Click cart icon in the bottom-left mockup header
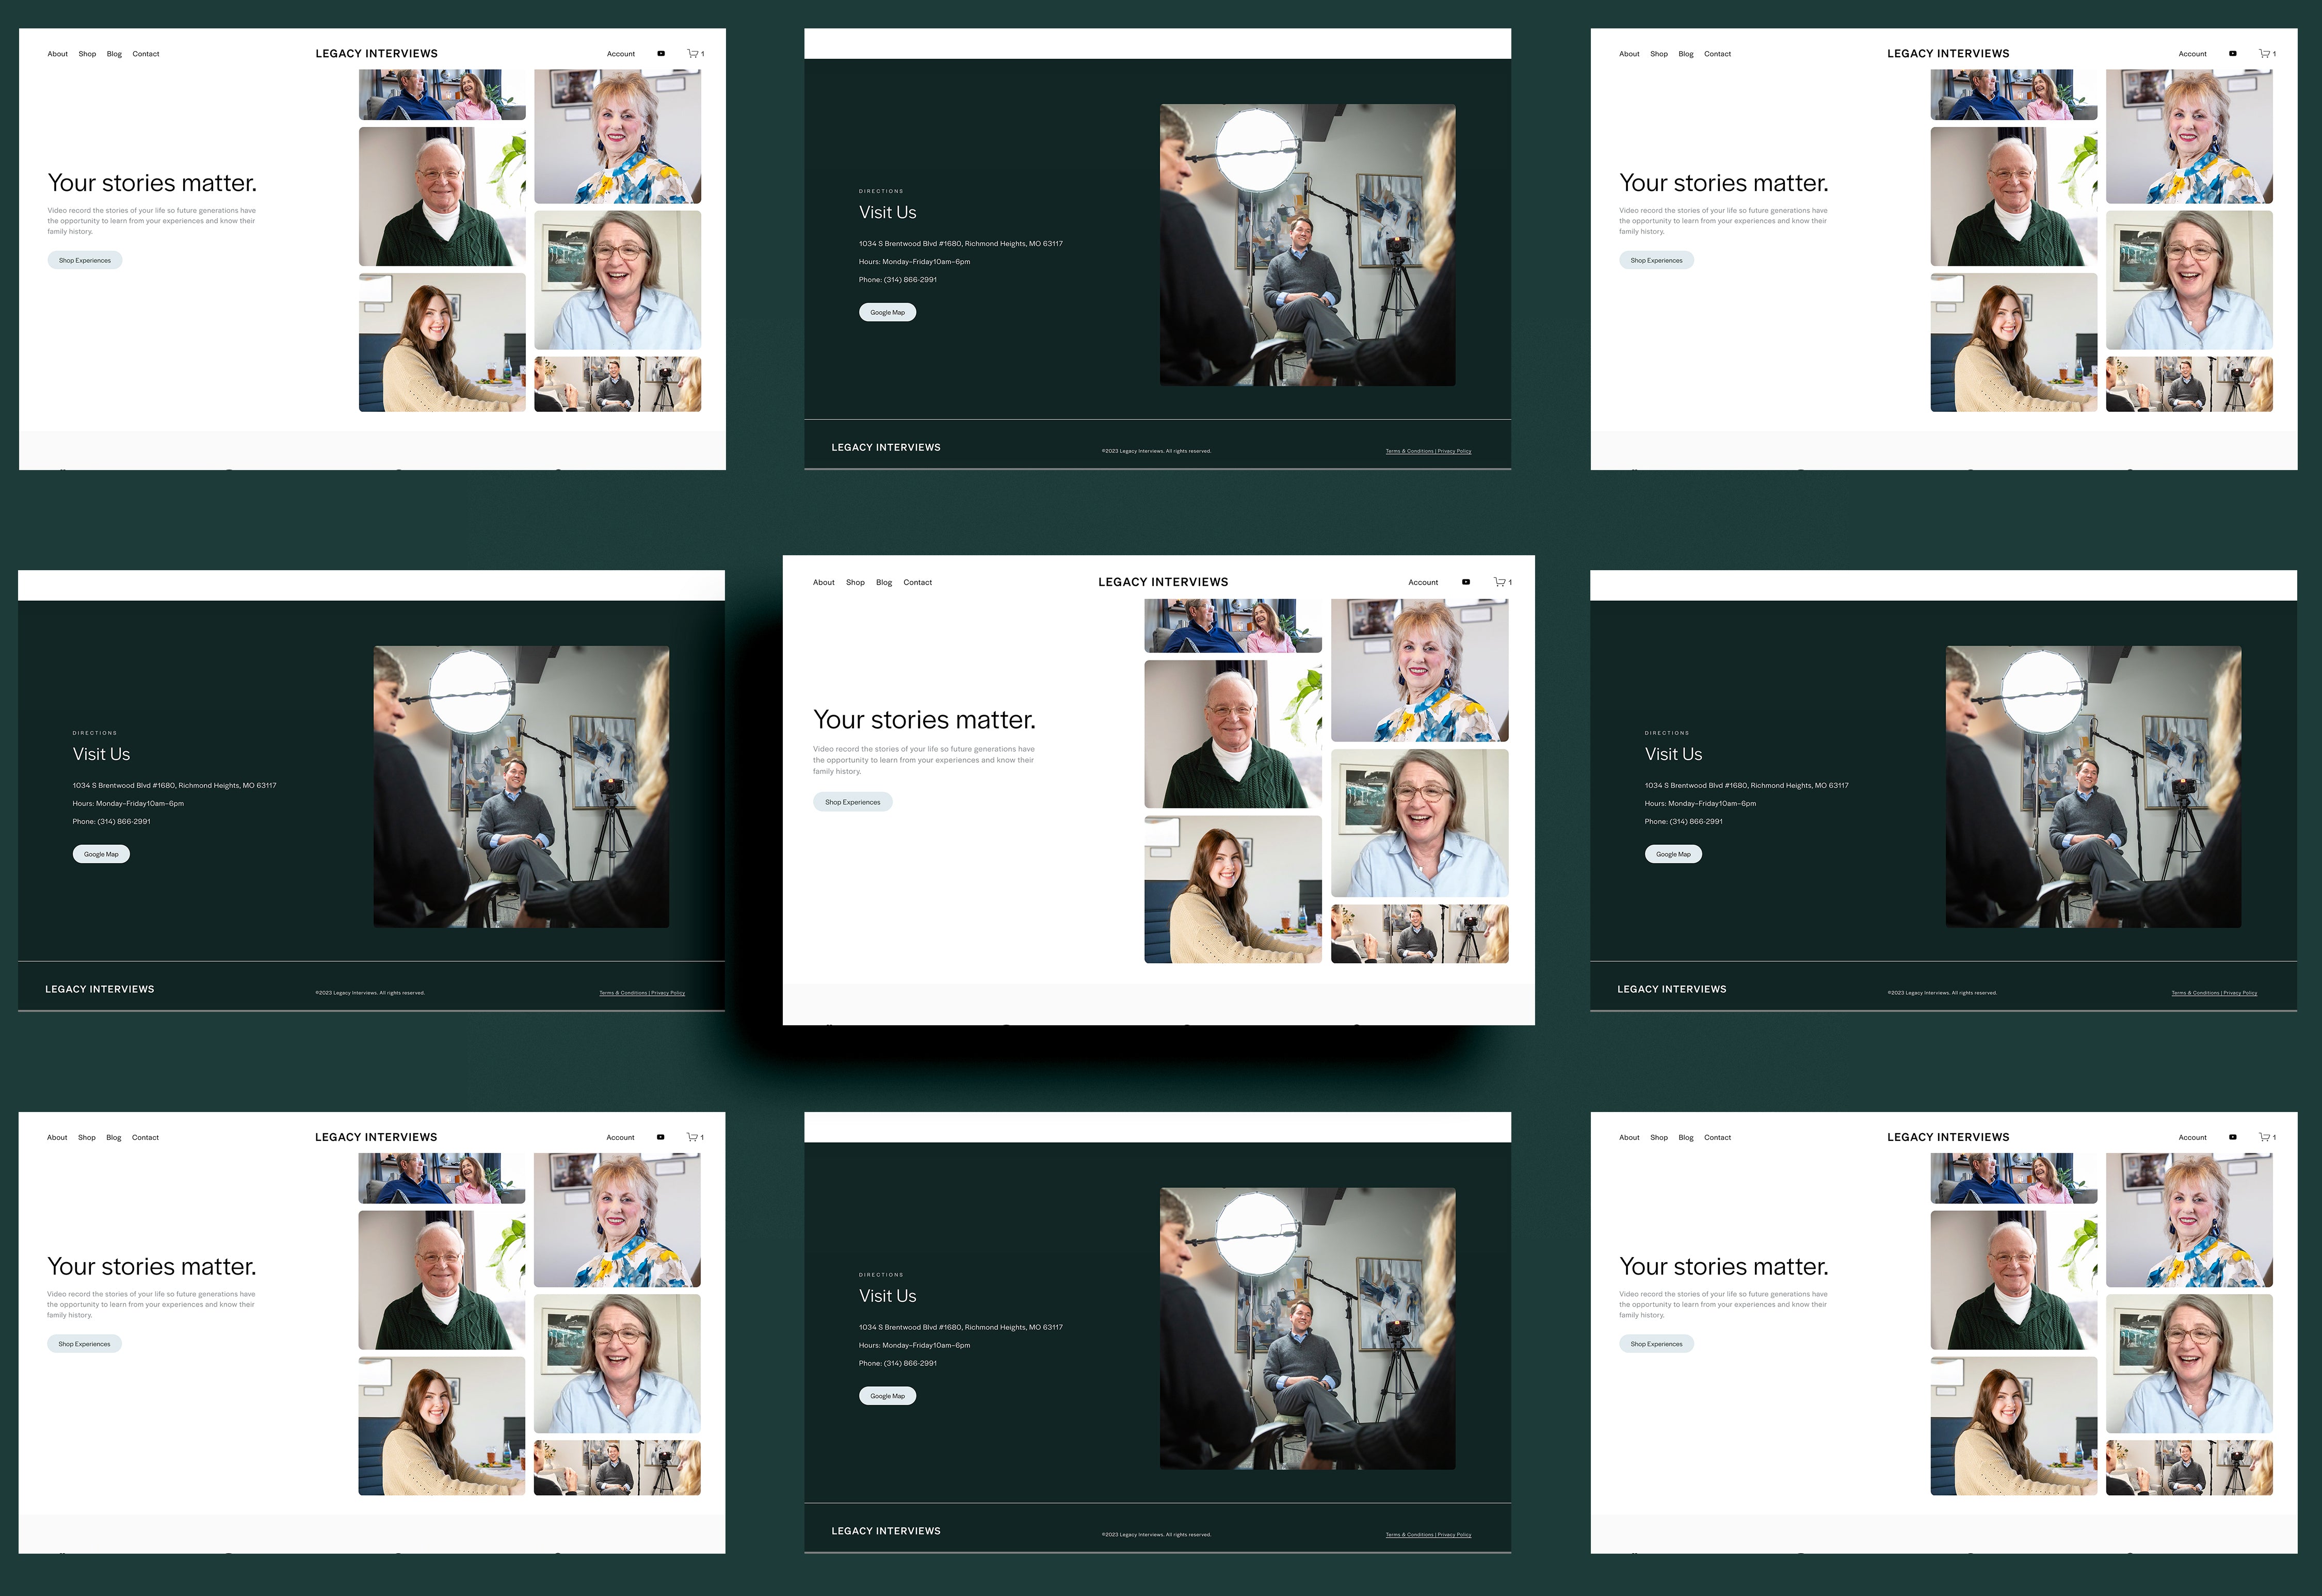This screenshot has width=2322, height=1596. [x=692, y=1137]
